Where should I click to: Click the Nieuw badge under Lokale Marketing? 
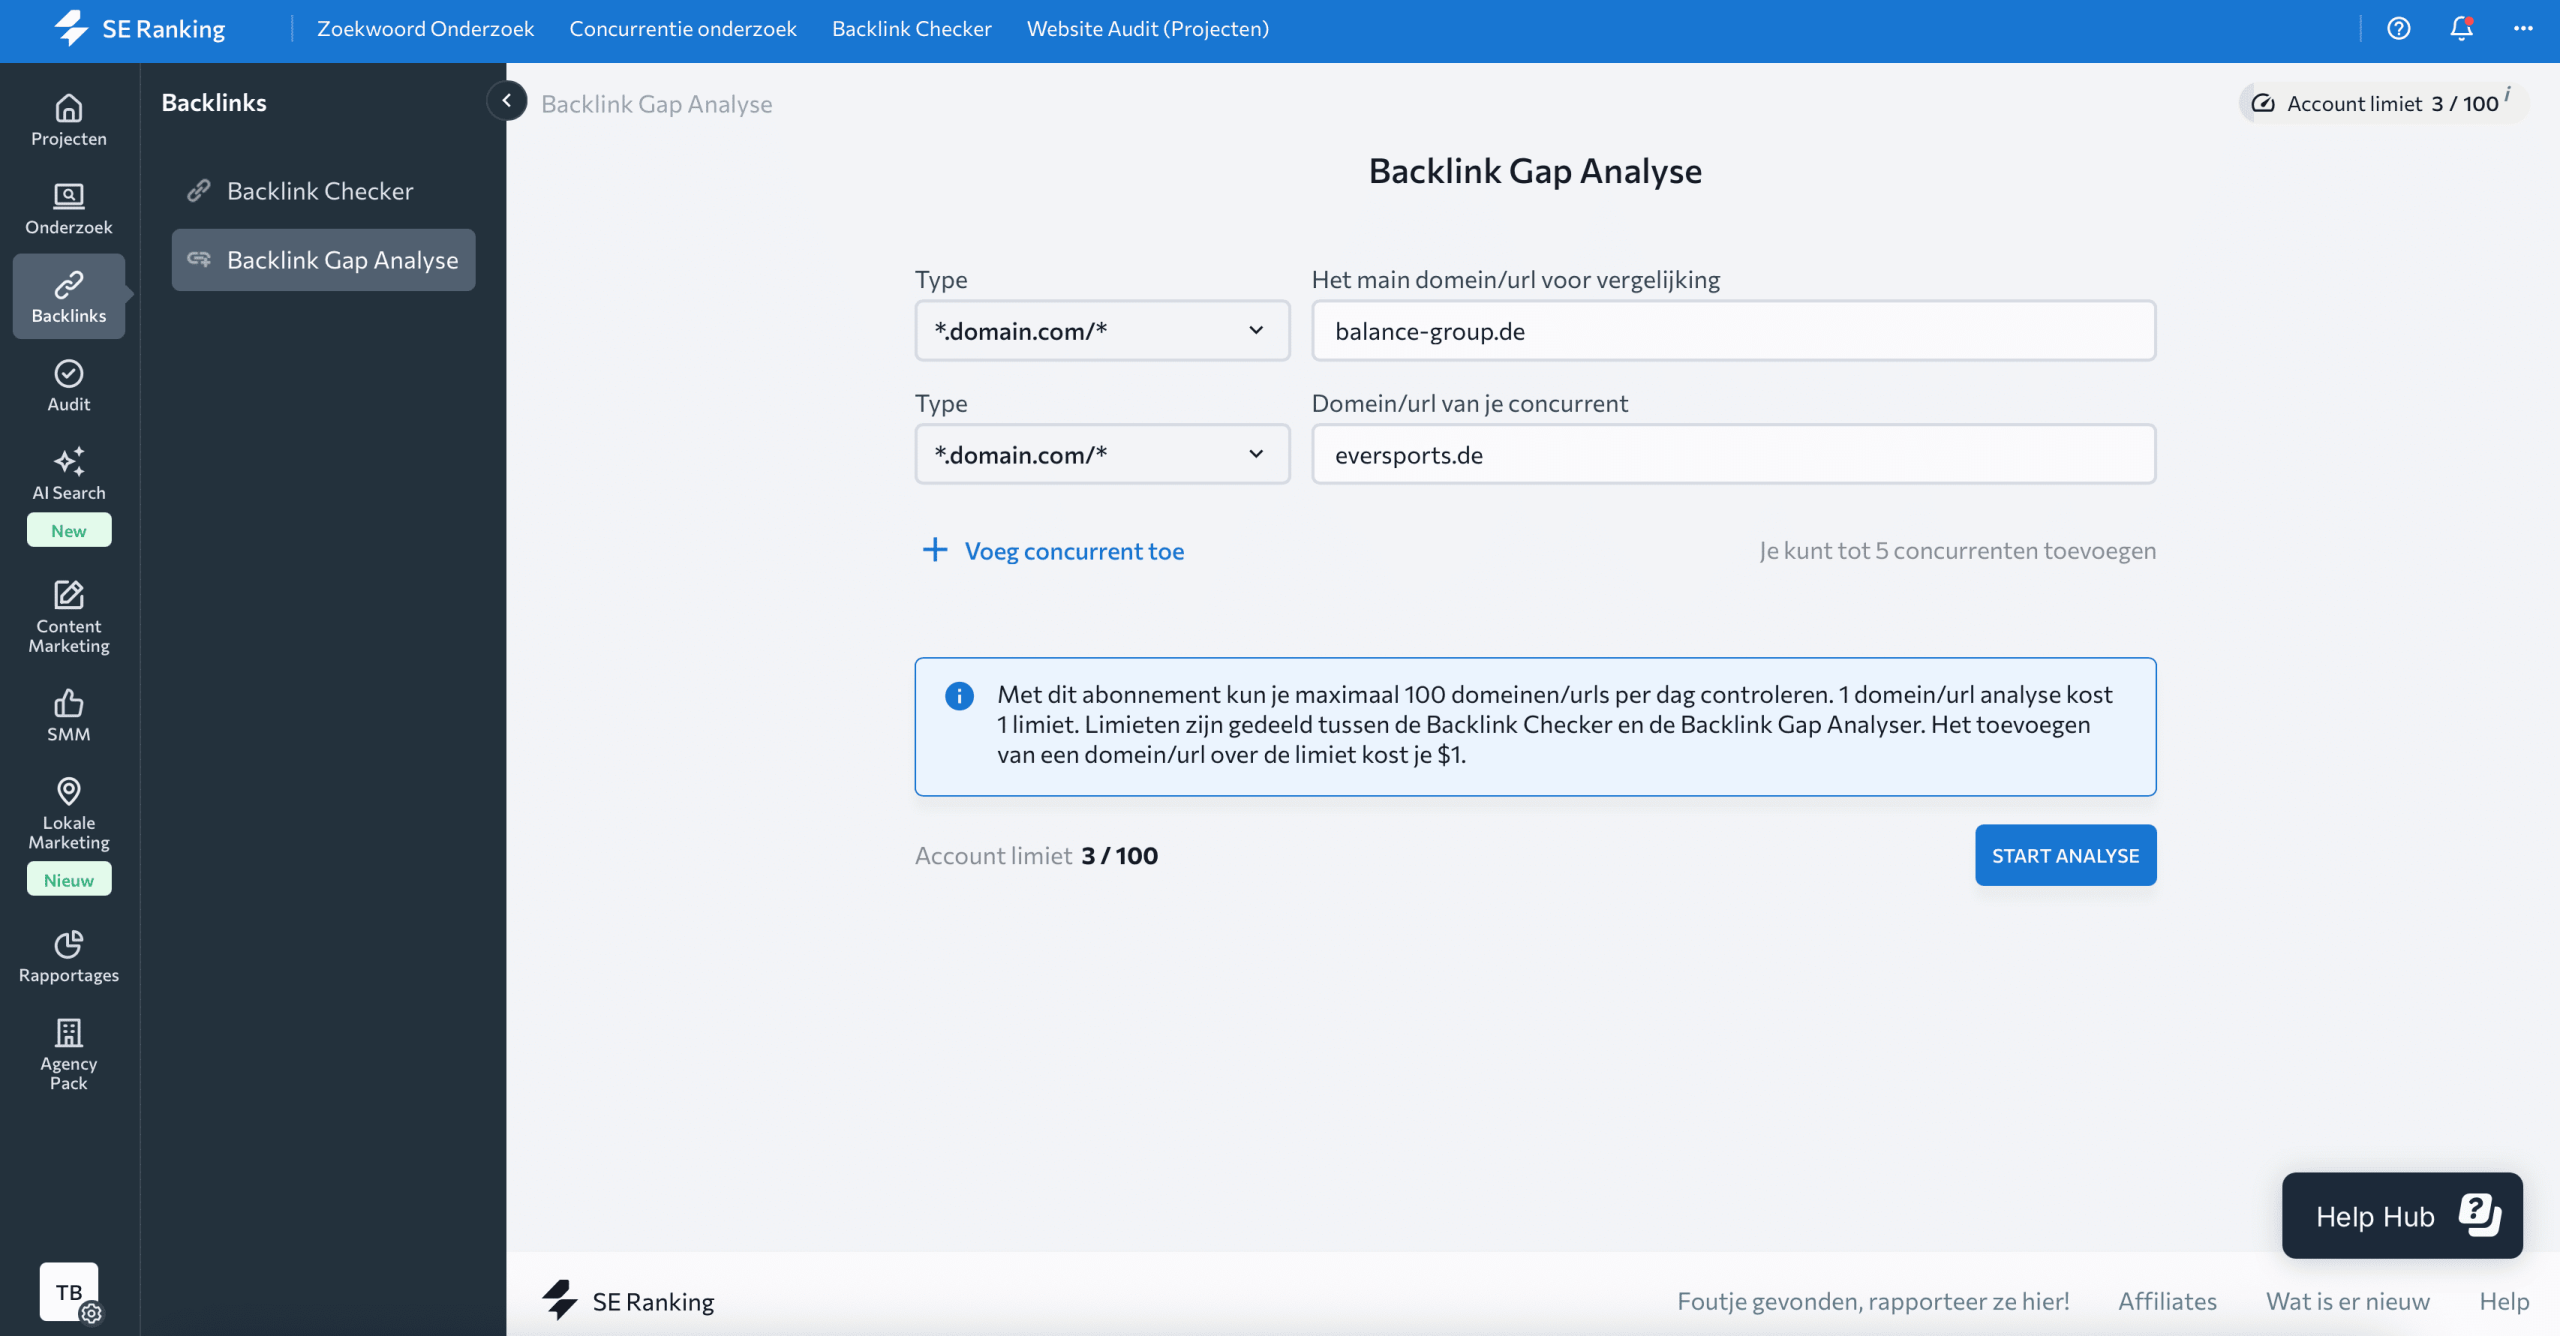point(69,879)
